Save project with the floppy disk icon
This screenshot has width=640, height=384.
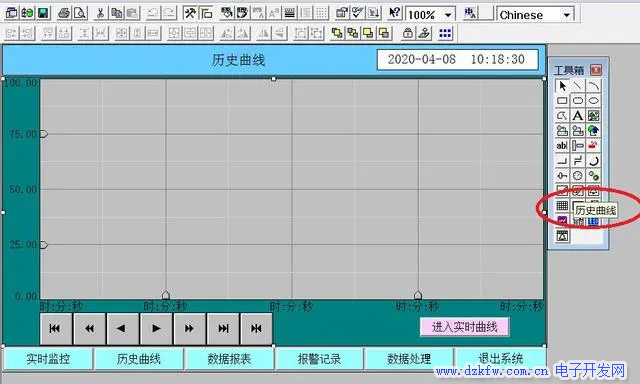[x=43, y=13]
